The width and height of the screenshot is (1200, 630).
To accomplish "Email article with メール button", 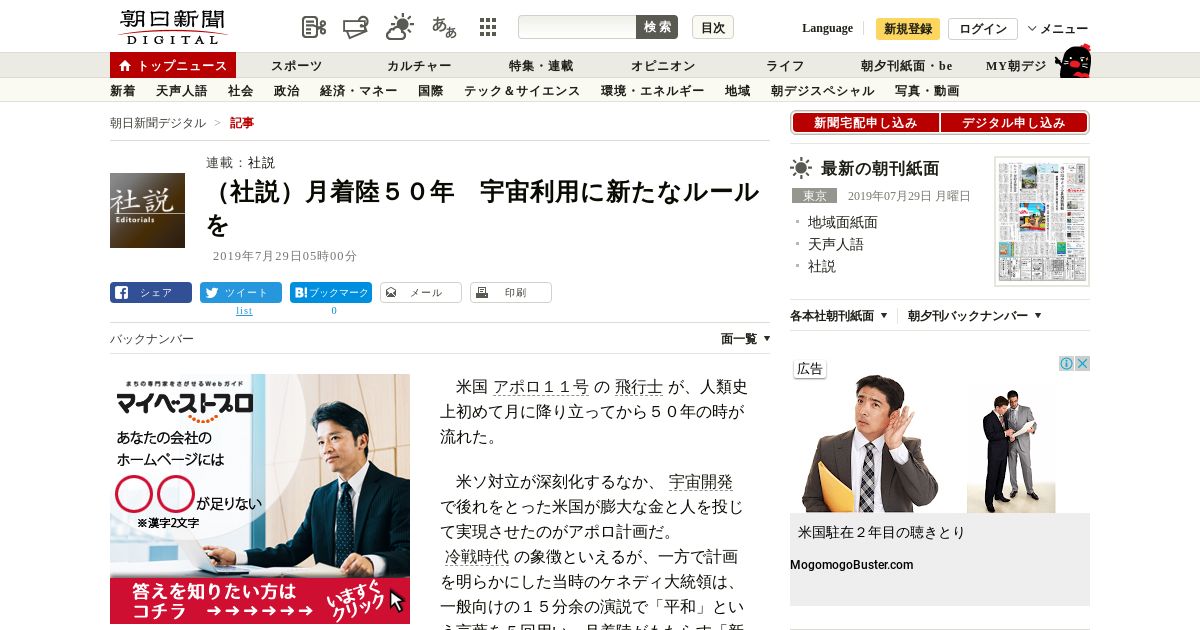I will pyautogui.click(x=421, y=293).
